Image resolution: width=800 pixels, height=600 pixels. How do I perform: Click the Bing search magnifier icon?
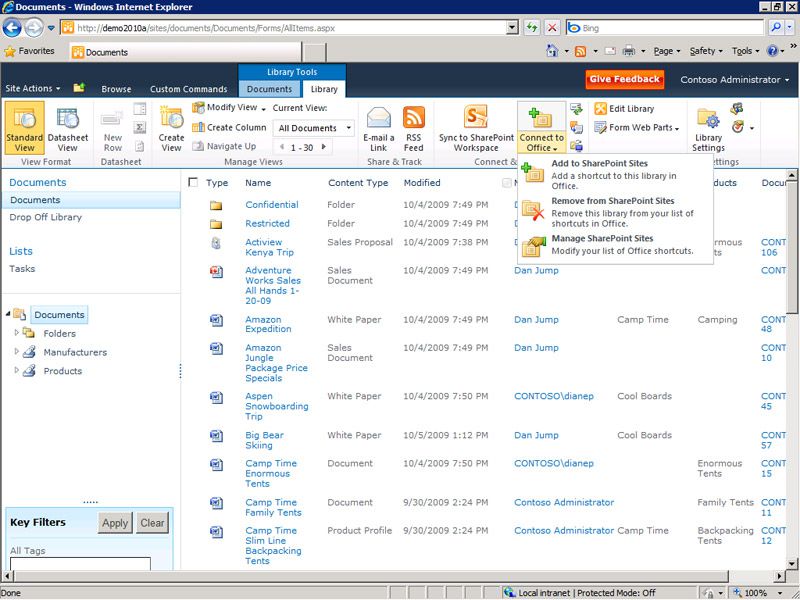tap(776, 28)
